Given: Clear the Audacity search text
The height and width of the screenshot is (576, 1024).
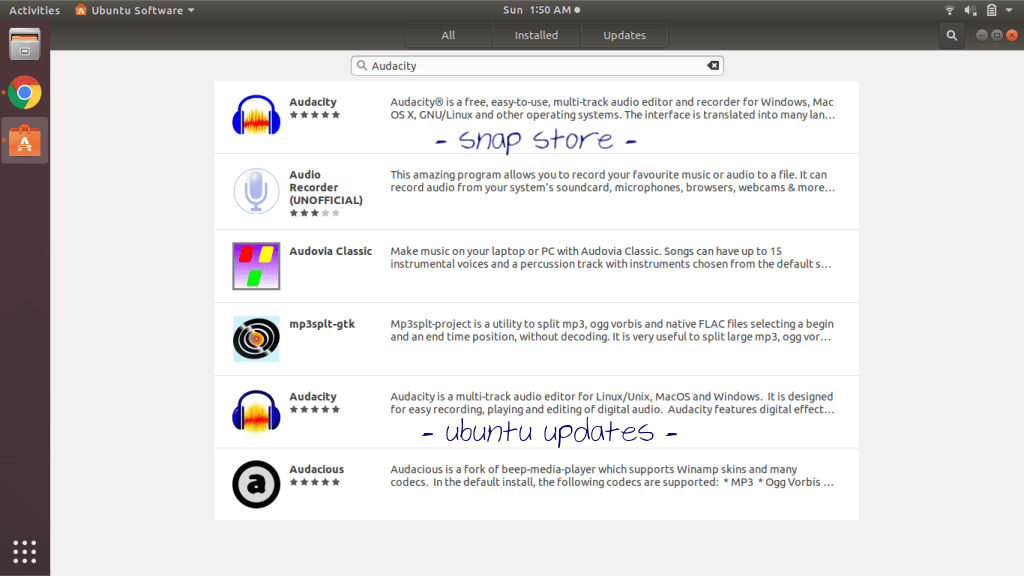Looking at the screenshot, I should [713, 64].
